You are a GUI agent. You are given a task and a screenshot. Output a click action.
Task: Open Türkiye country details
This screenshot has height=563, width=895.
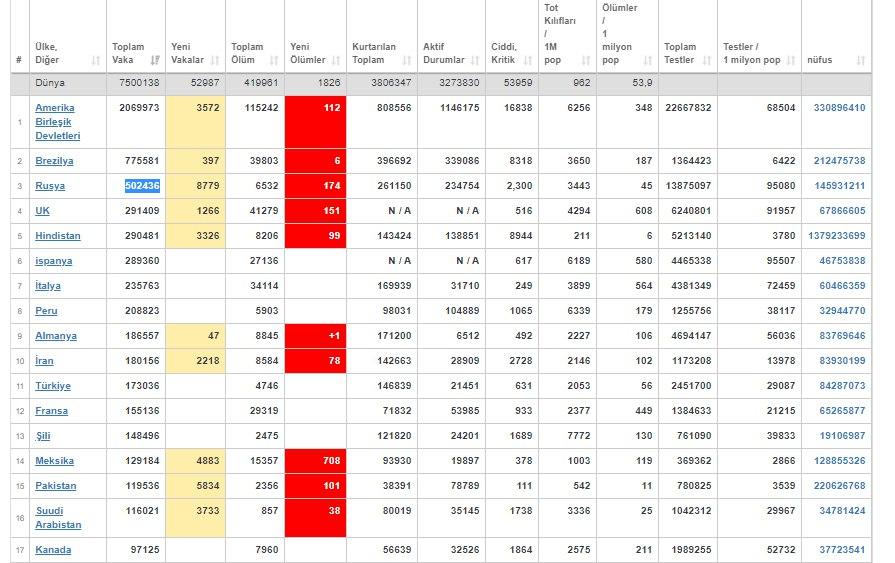pos(53,386)
